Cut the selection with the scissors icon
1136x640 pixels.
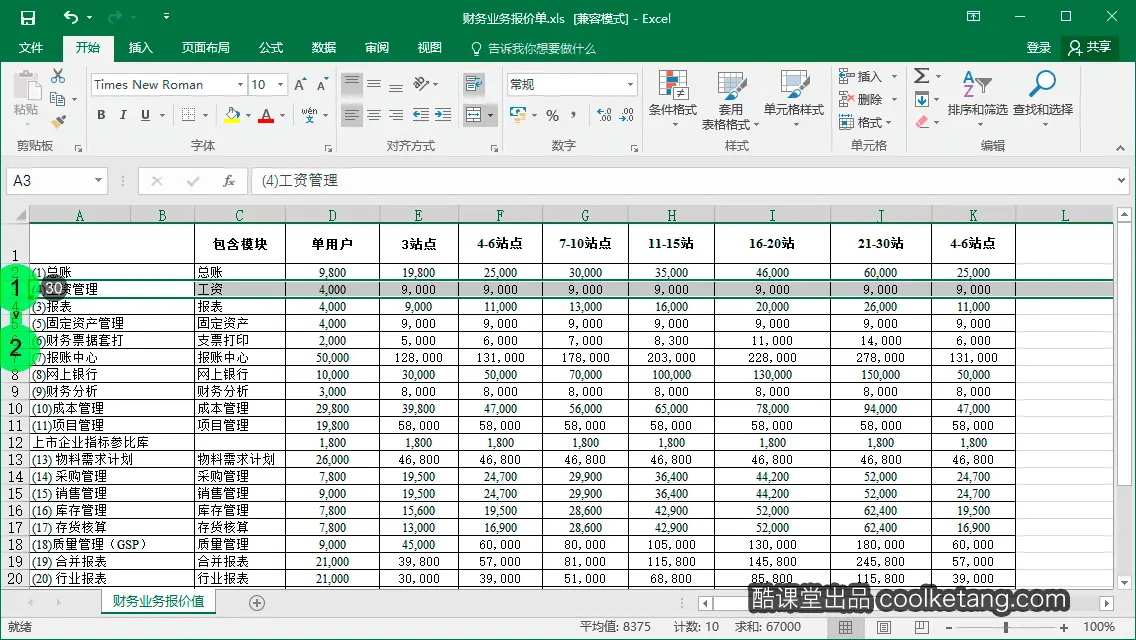coord(58,76)
